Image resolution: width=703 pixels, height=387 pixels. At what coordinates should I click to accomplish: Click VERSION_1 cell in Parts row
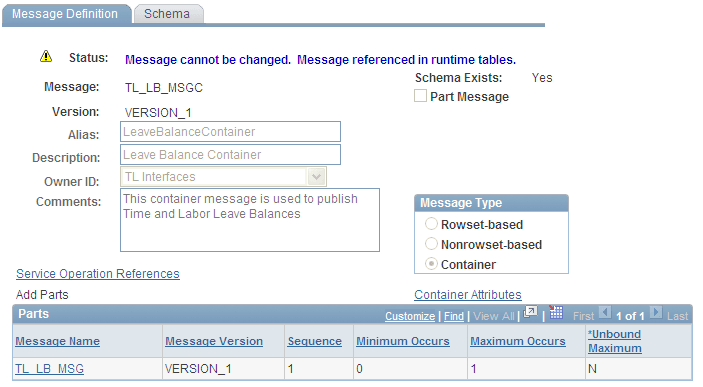point(198,369)
